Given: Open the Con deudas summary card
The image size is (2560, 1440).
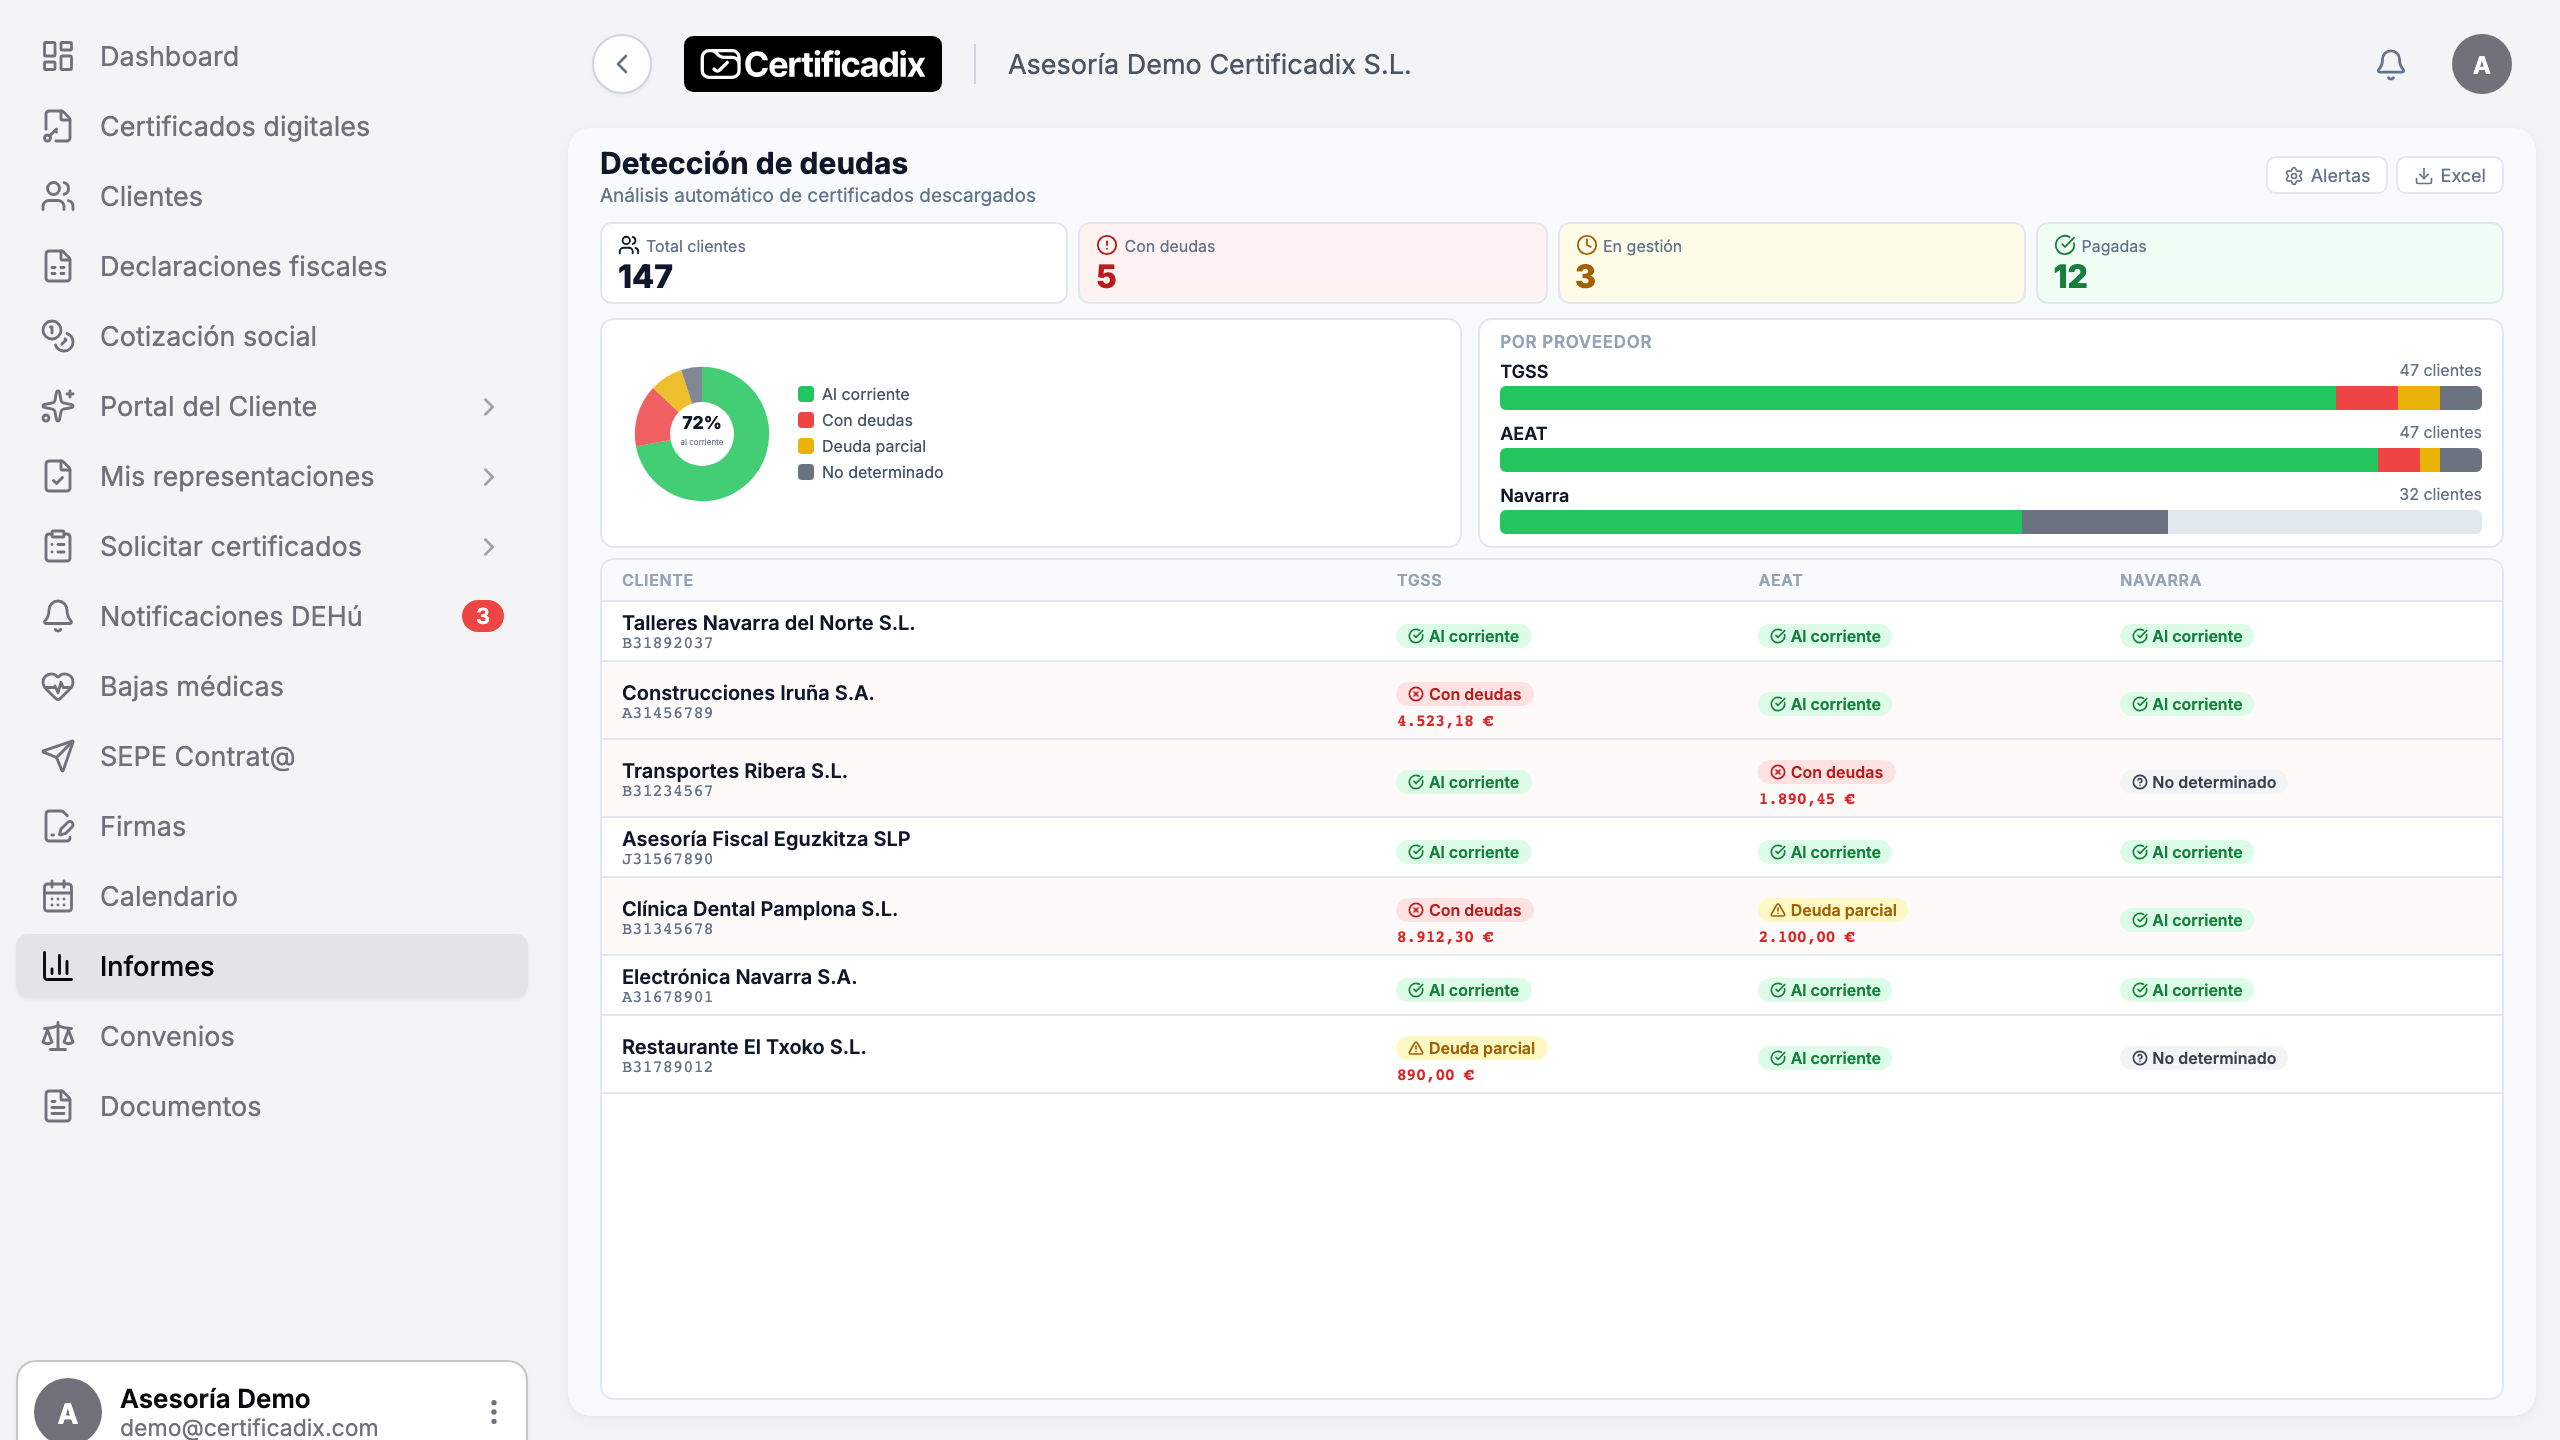Looking at the screenshot, I should point(1312,262).
